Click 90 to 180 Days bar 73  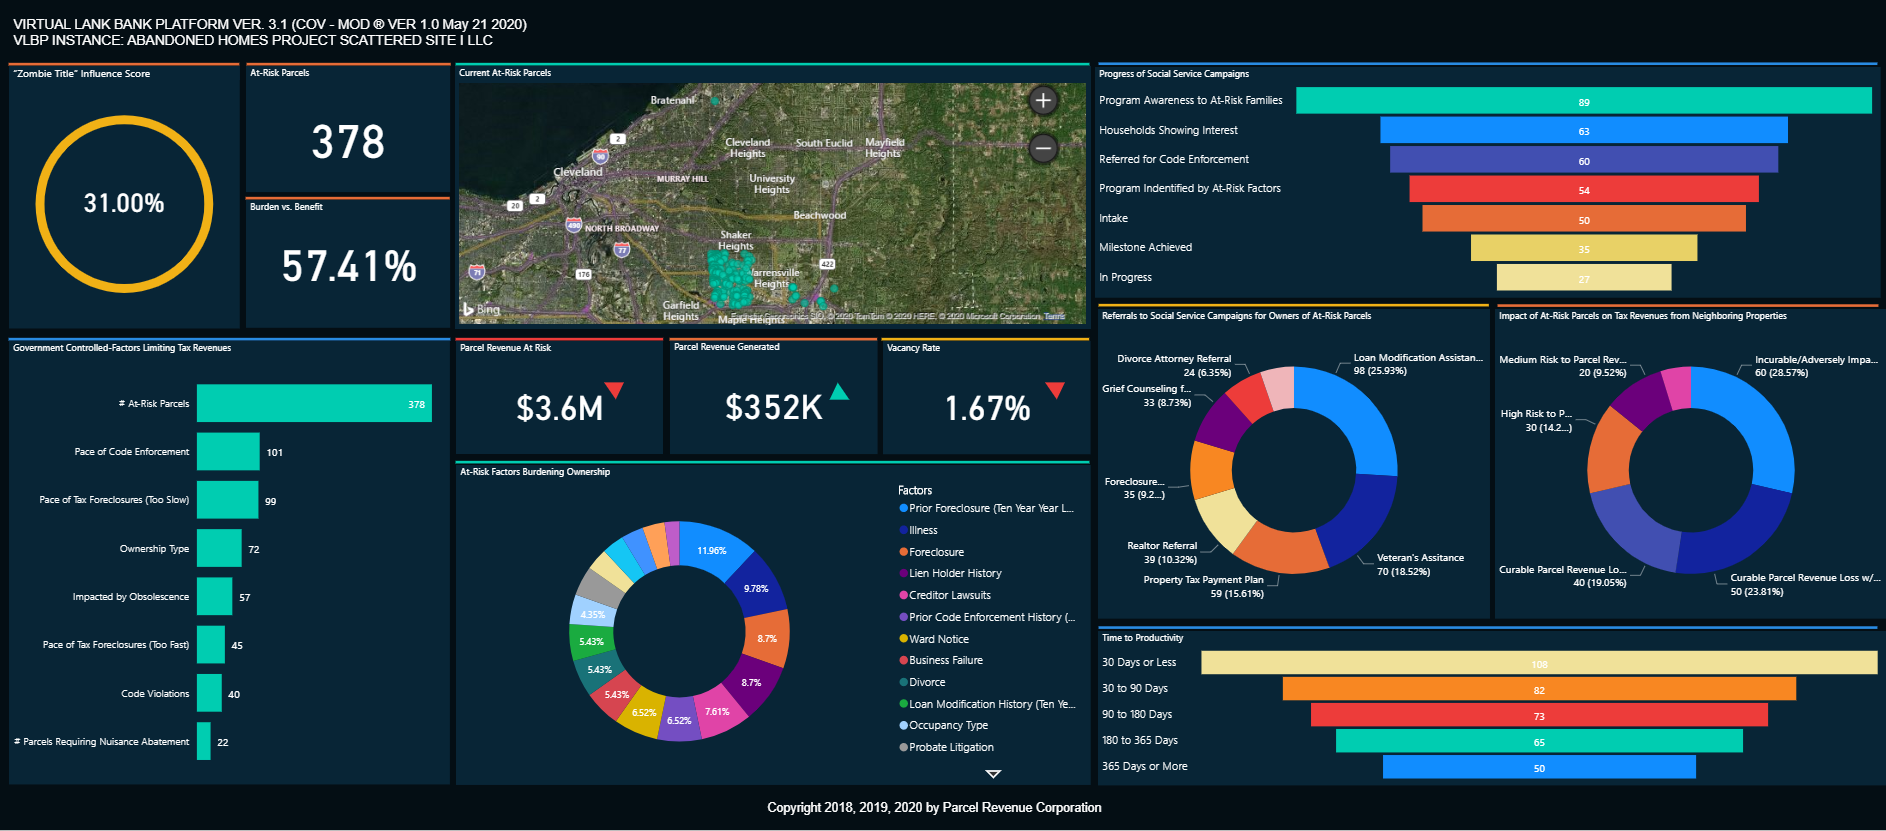[x=1539, y=715]
